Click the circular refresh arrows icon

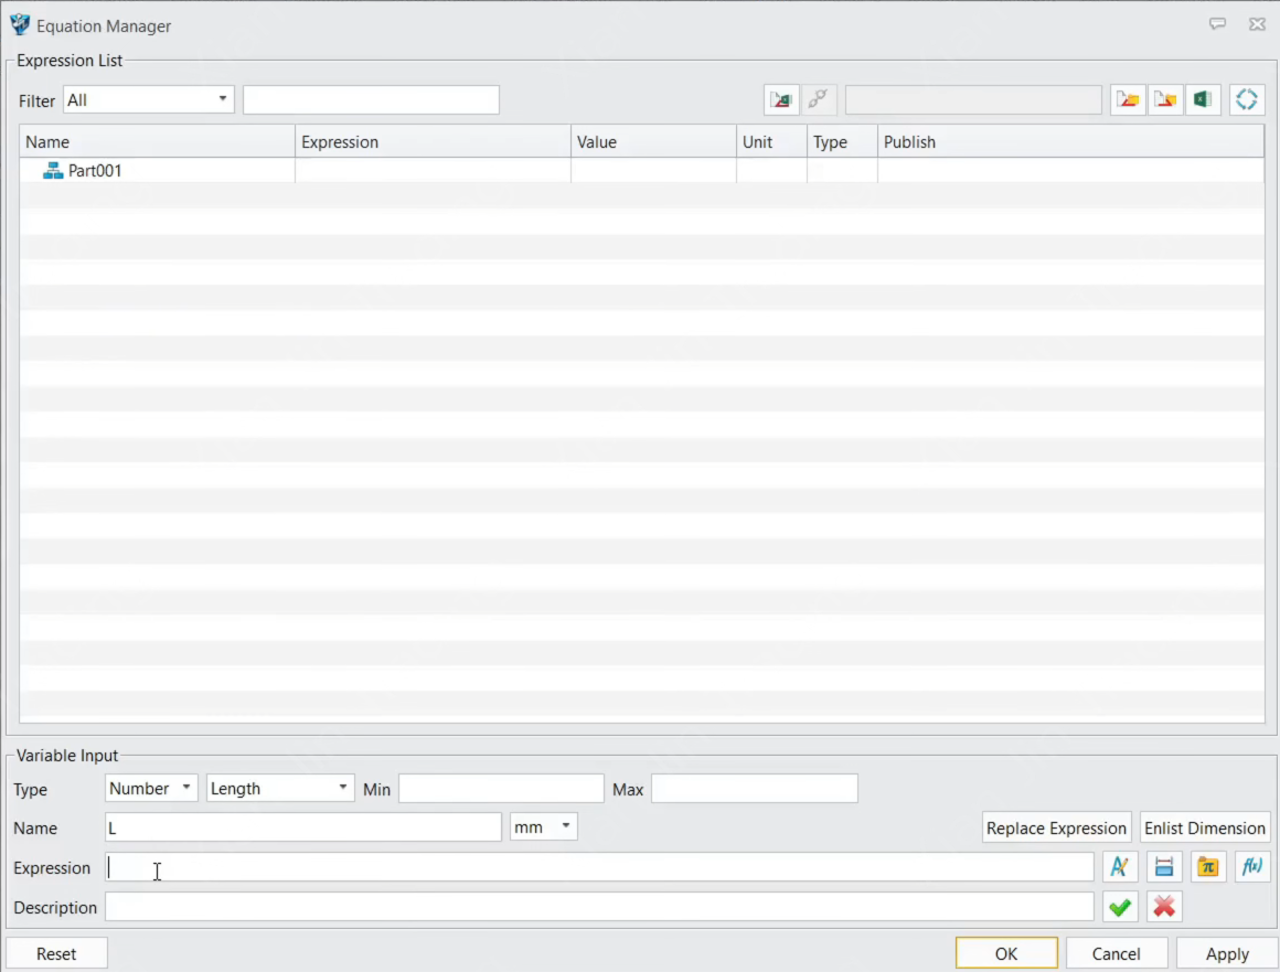click(1246, 100)
